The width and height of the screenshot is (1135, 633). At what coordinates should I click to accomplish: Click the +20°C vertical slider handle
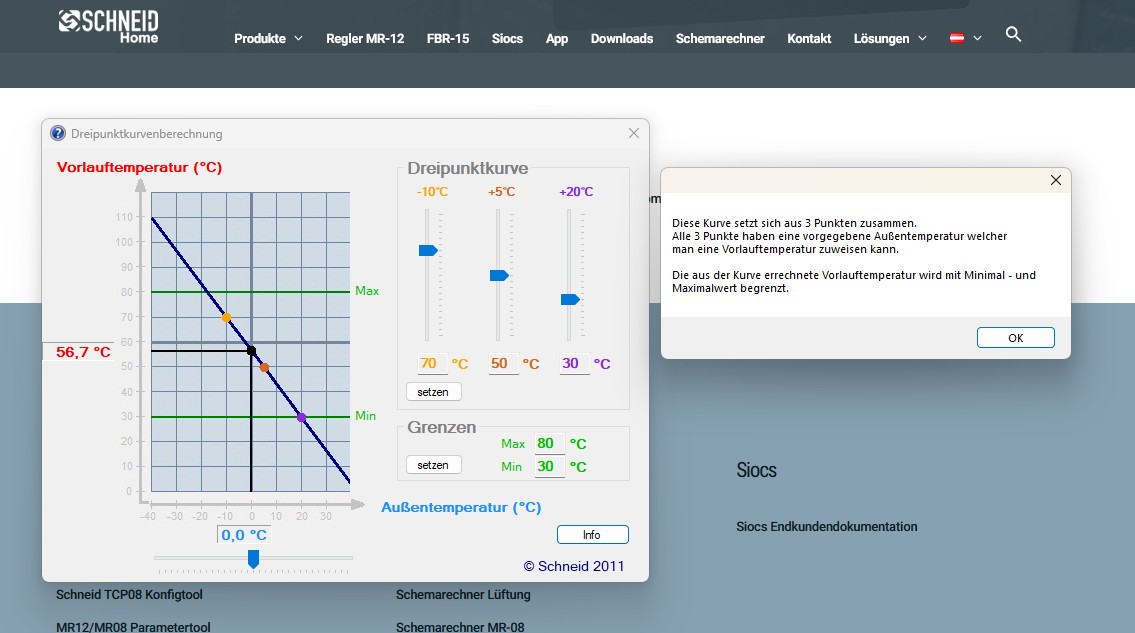570,299
